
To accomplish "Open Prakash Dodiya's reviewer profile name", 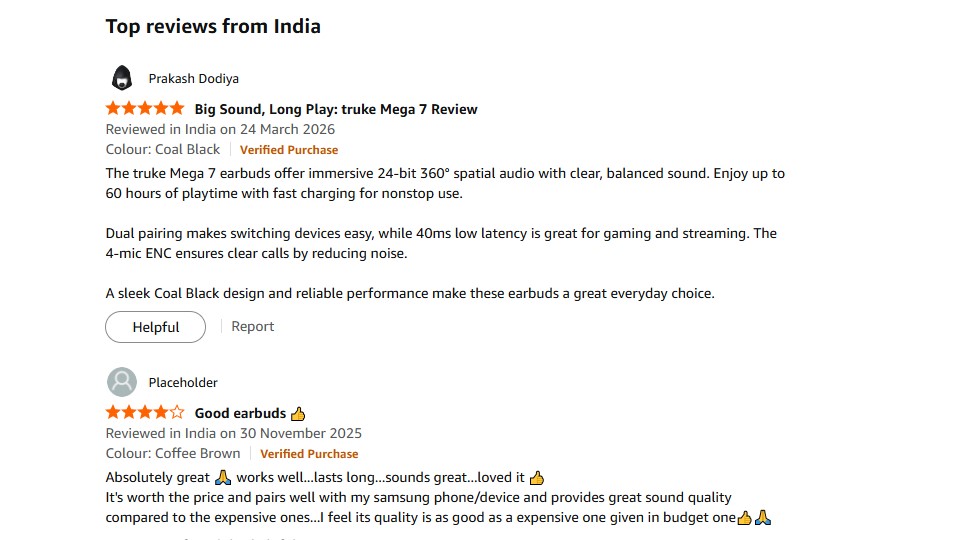I will click(193, 78).
